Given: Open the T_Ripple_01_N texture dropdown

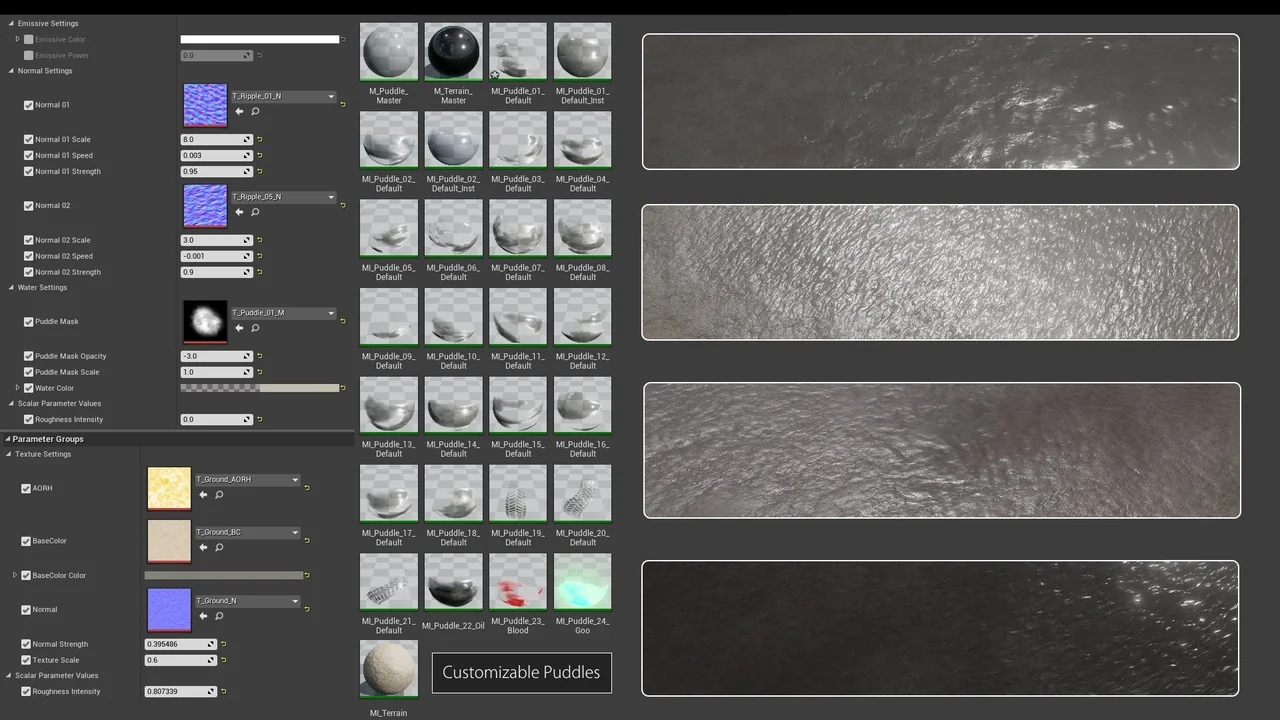Looking at the screenshot, I should coord(331,97).
